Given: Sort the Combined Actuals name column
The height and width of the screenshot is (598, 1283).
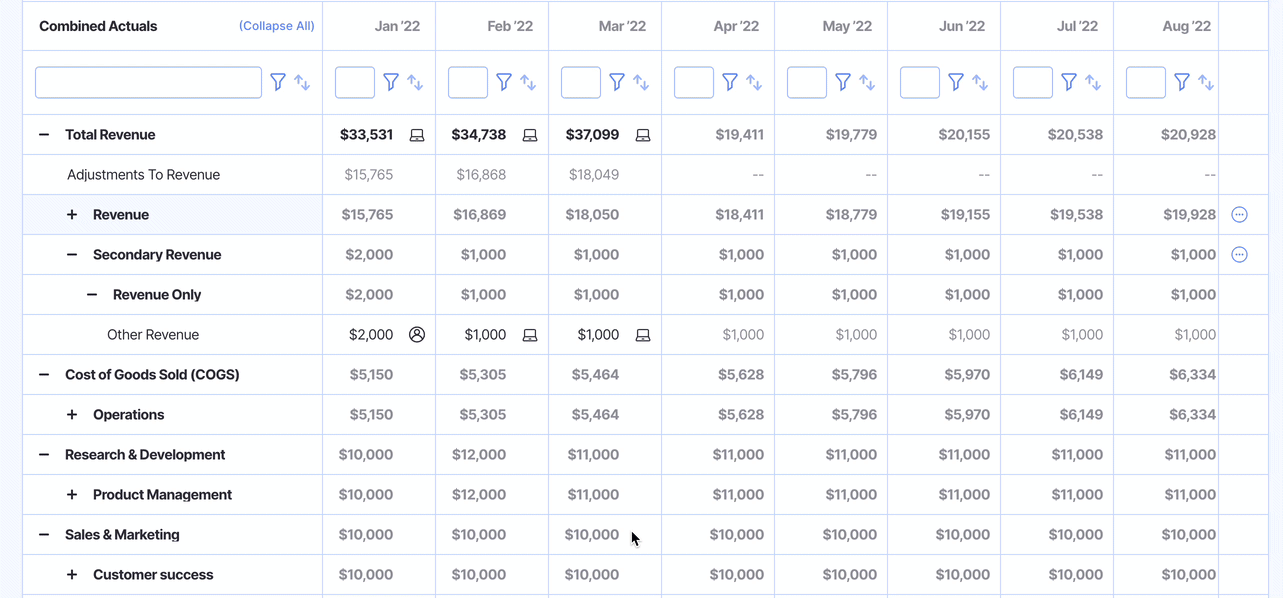Looking at the screenshot, I should (302, 82).
